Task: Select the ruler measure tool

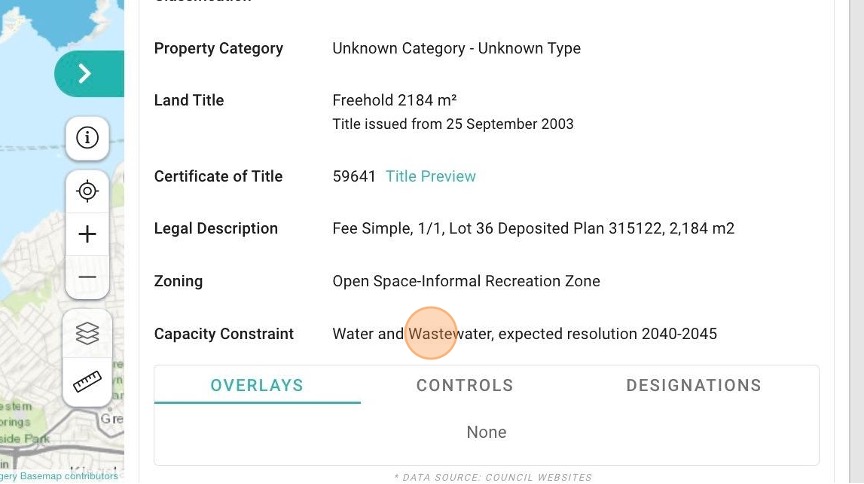Action: (87, 381)
